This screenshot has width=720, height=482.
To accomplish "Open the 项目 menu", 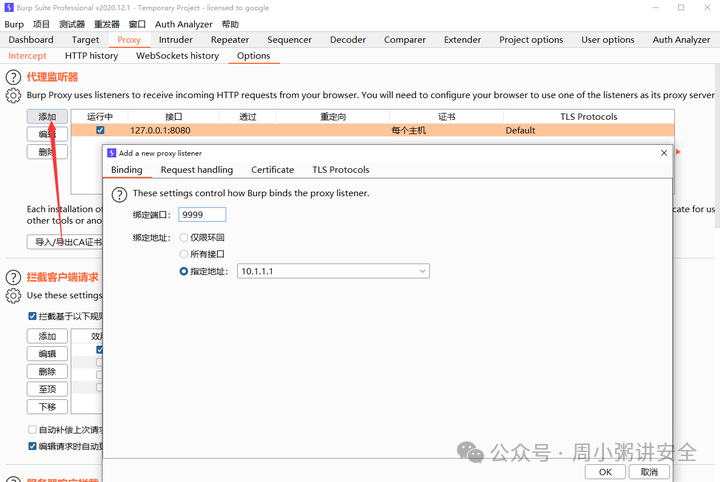I will pos(41,24).
